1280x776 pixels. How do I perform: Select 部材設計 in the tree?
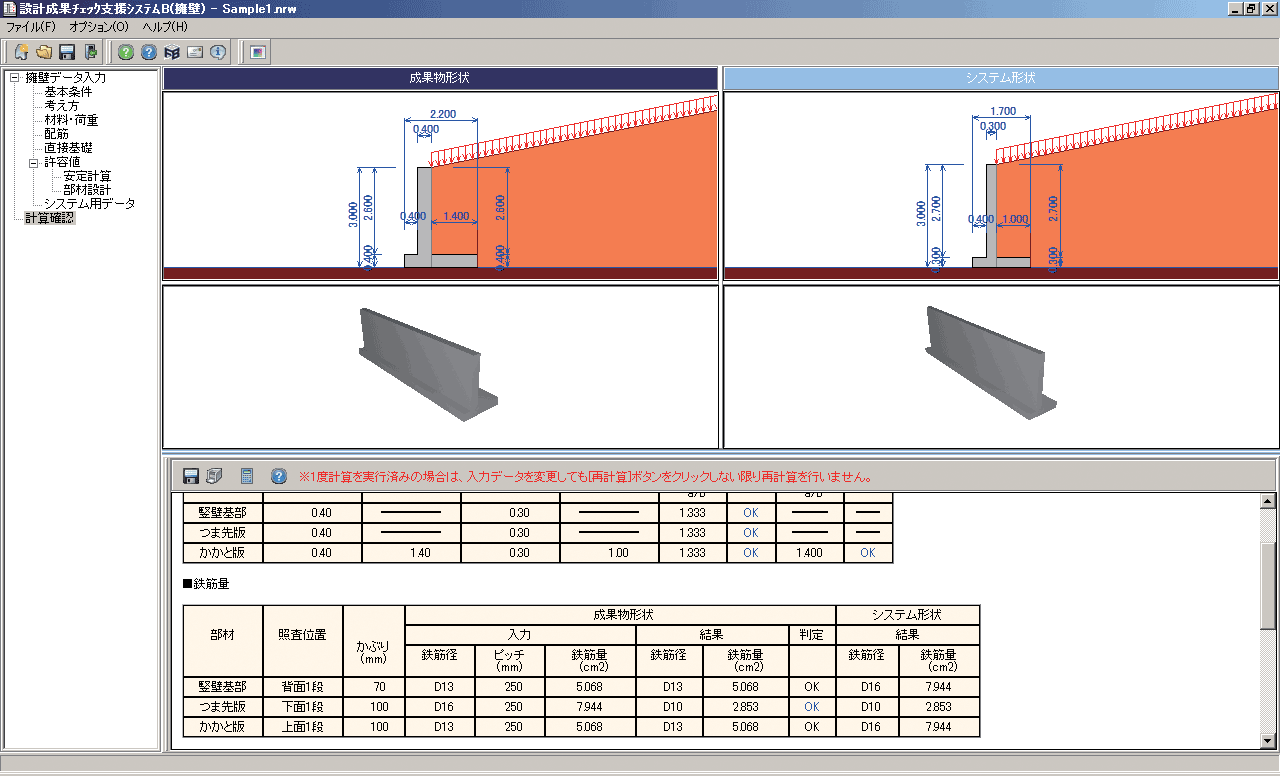coord(87,190)
